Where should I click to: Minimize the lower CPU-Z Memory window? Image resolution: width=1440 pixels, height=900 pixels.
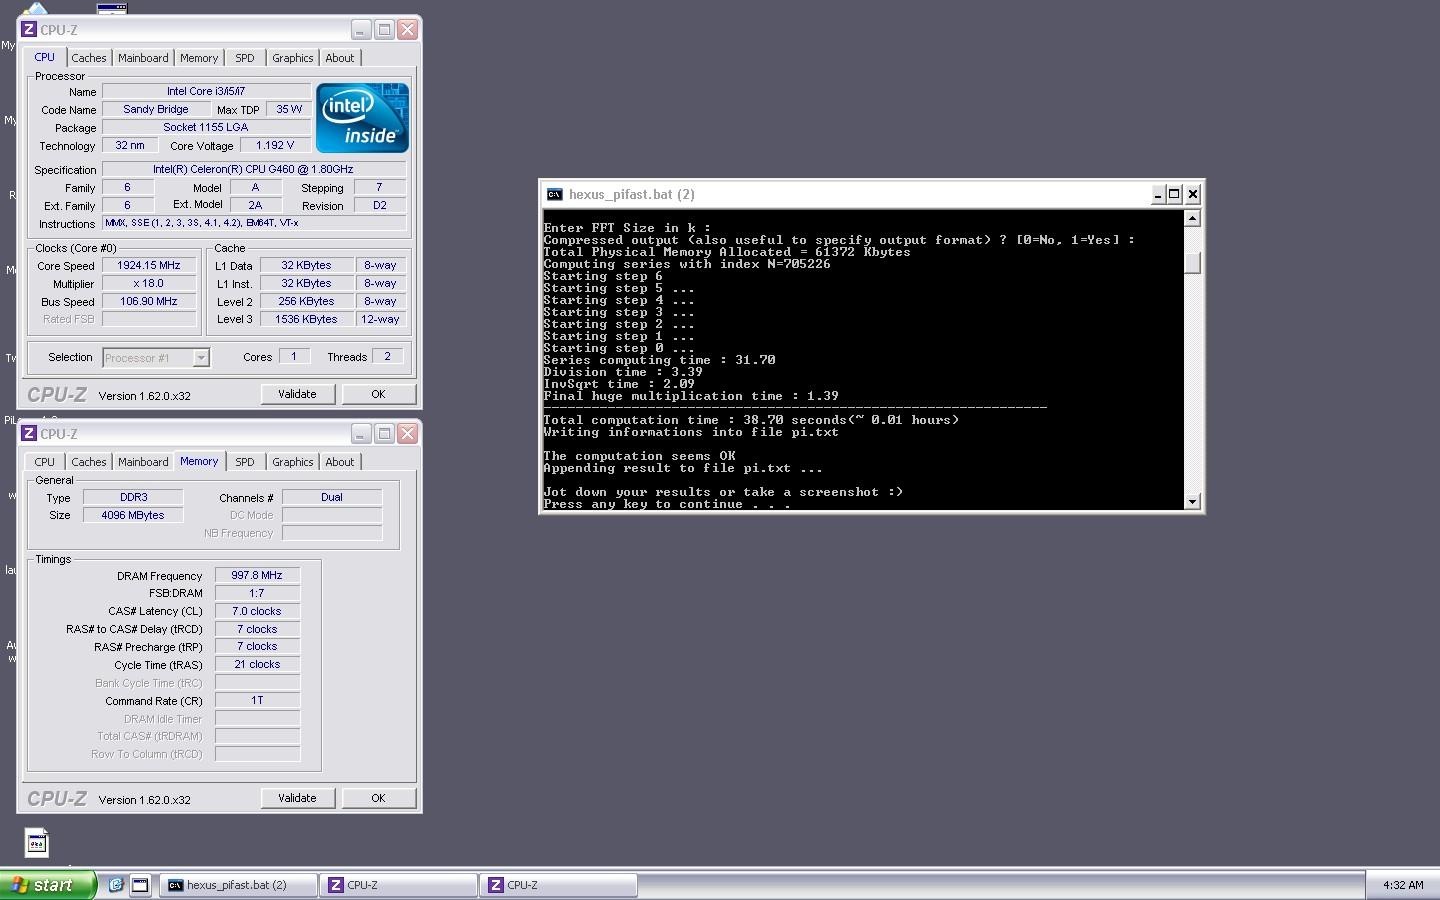[x=360, y=434]
